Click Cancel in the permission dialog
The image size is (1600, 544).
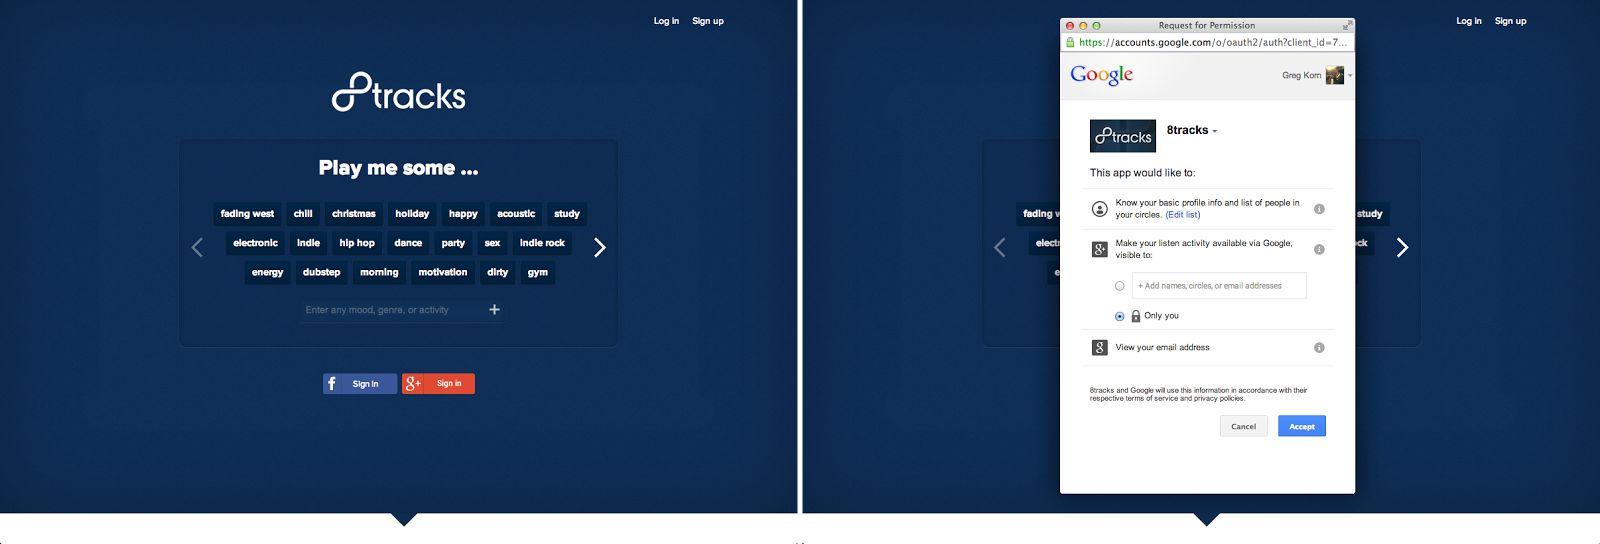click(1243, 427)
